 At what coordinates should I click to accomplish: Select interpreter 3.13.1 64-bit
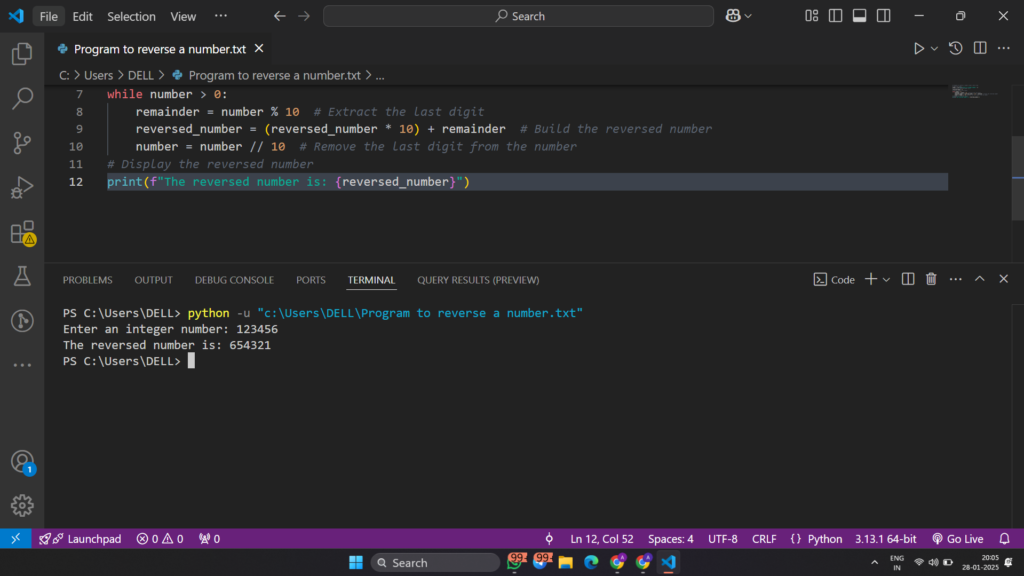pyautogui.click(x=886, y=539)
